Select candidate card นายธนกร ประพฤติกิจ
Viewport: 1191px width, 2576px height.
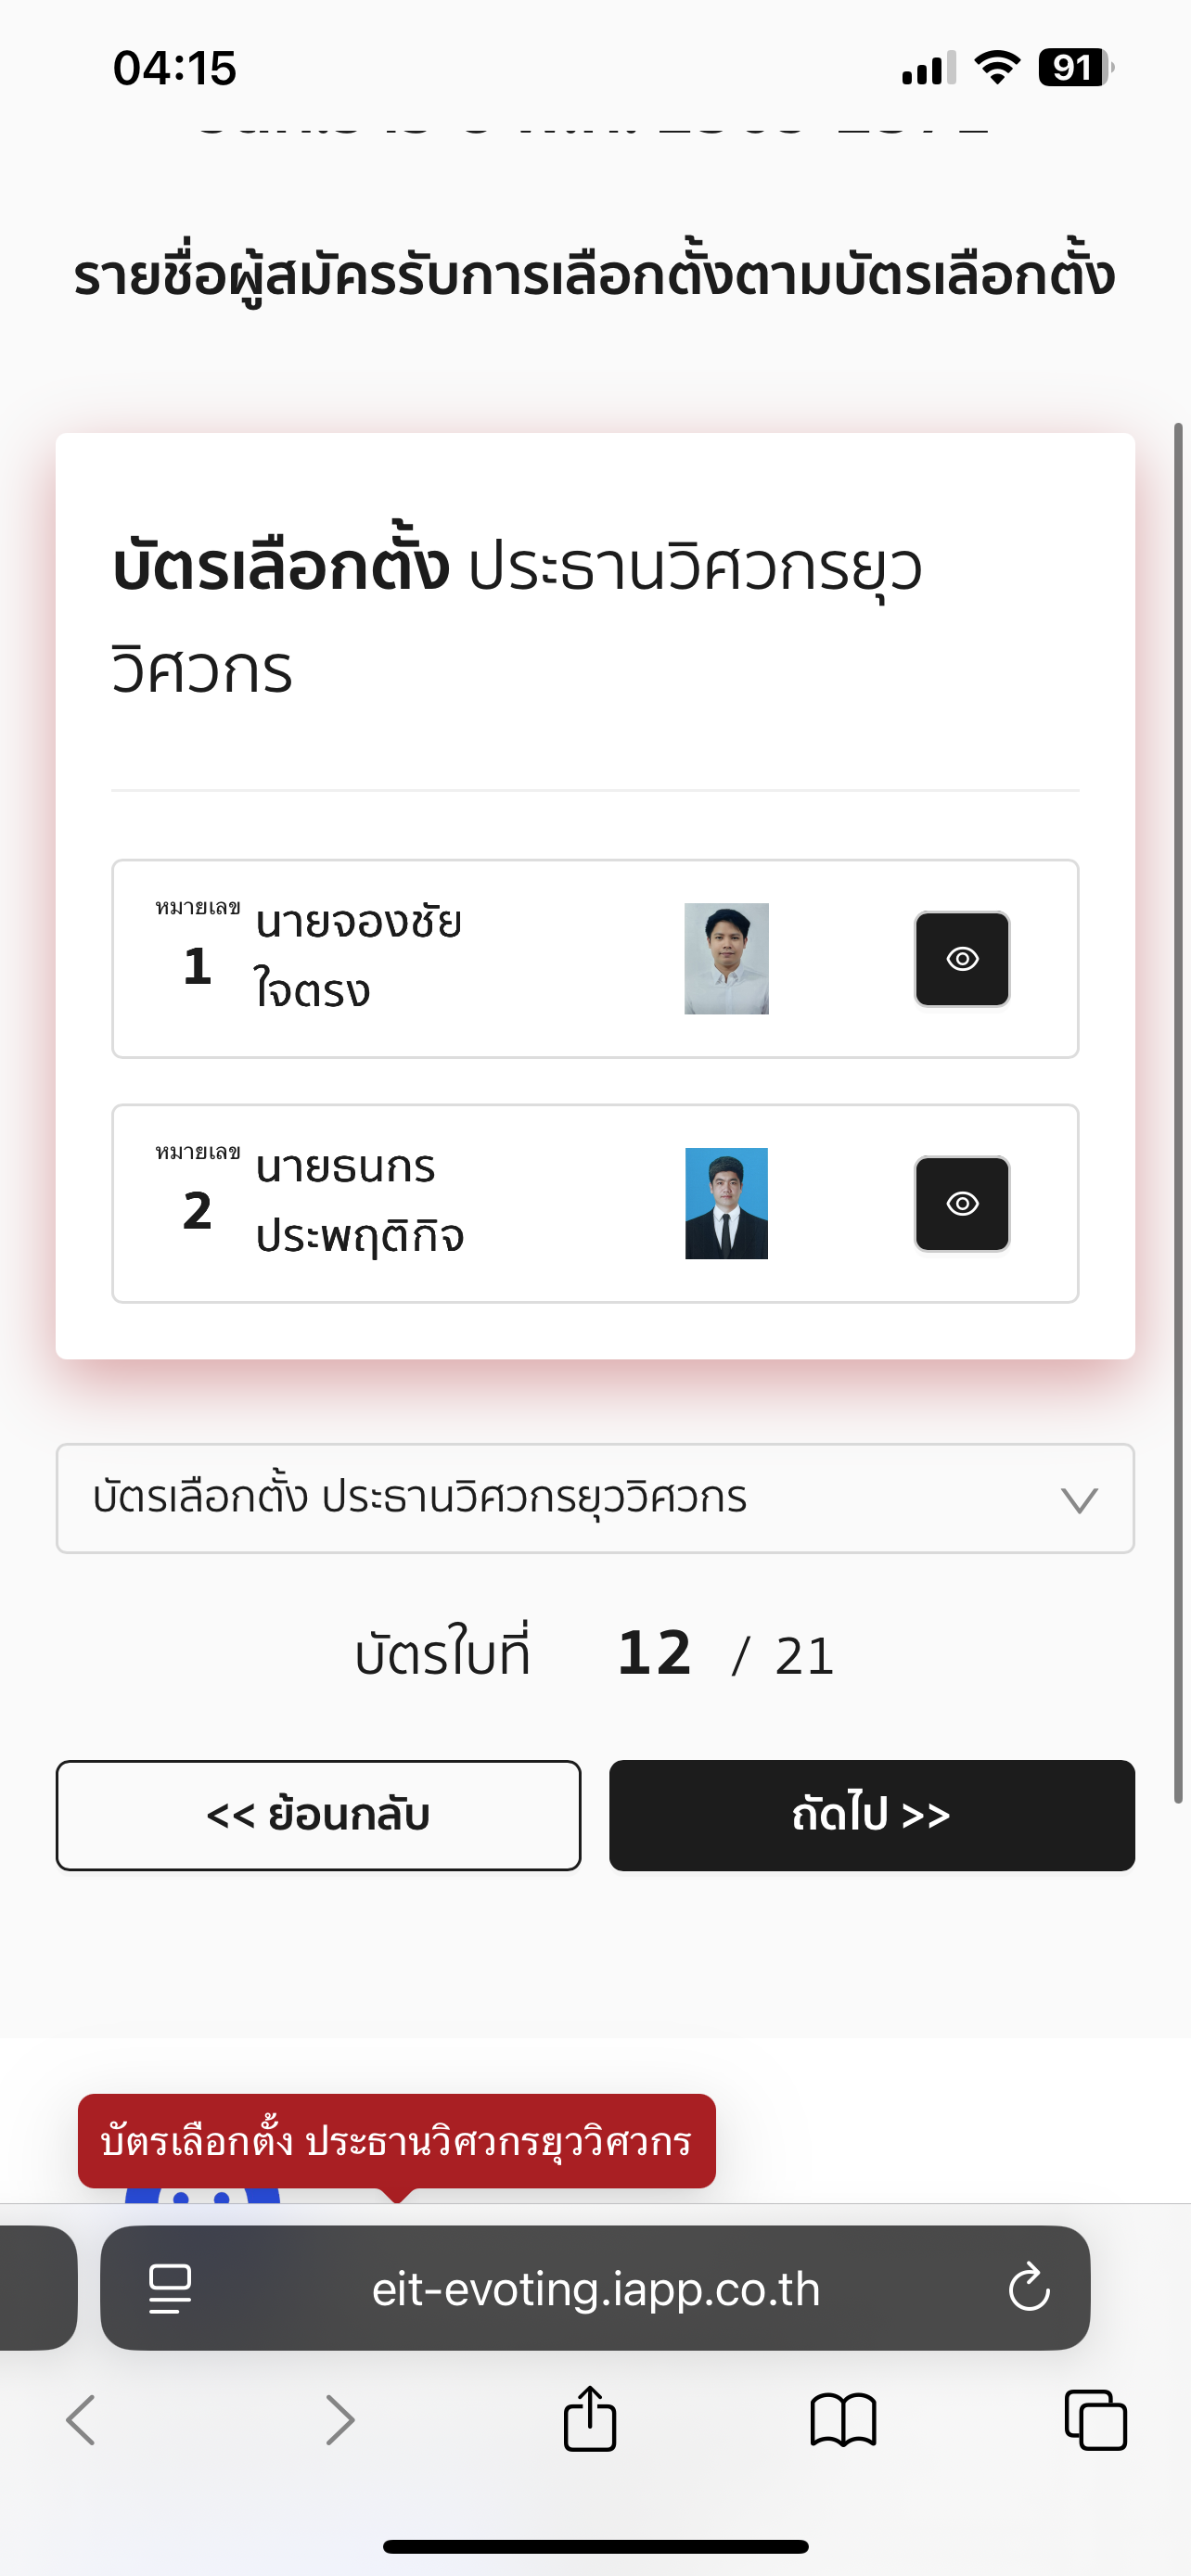tap(595, 1204)
